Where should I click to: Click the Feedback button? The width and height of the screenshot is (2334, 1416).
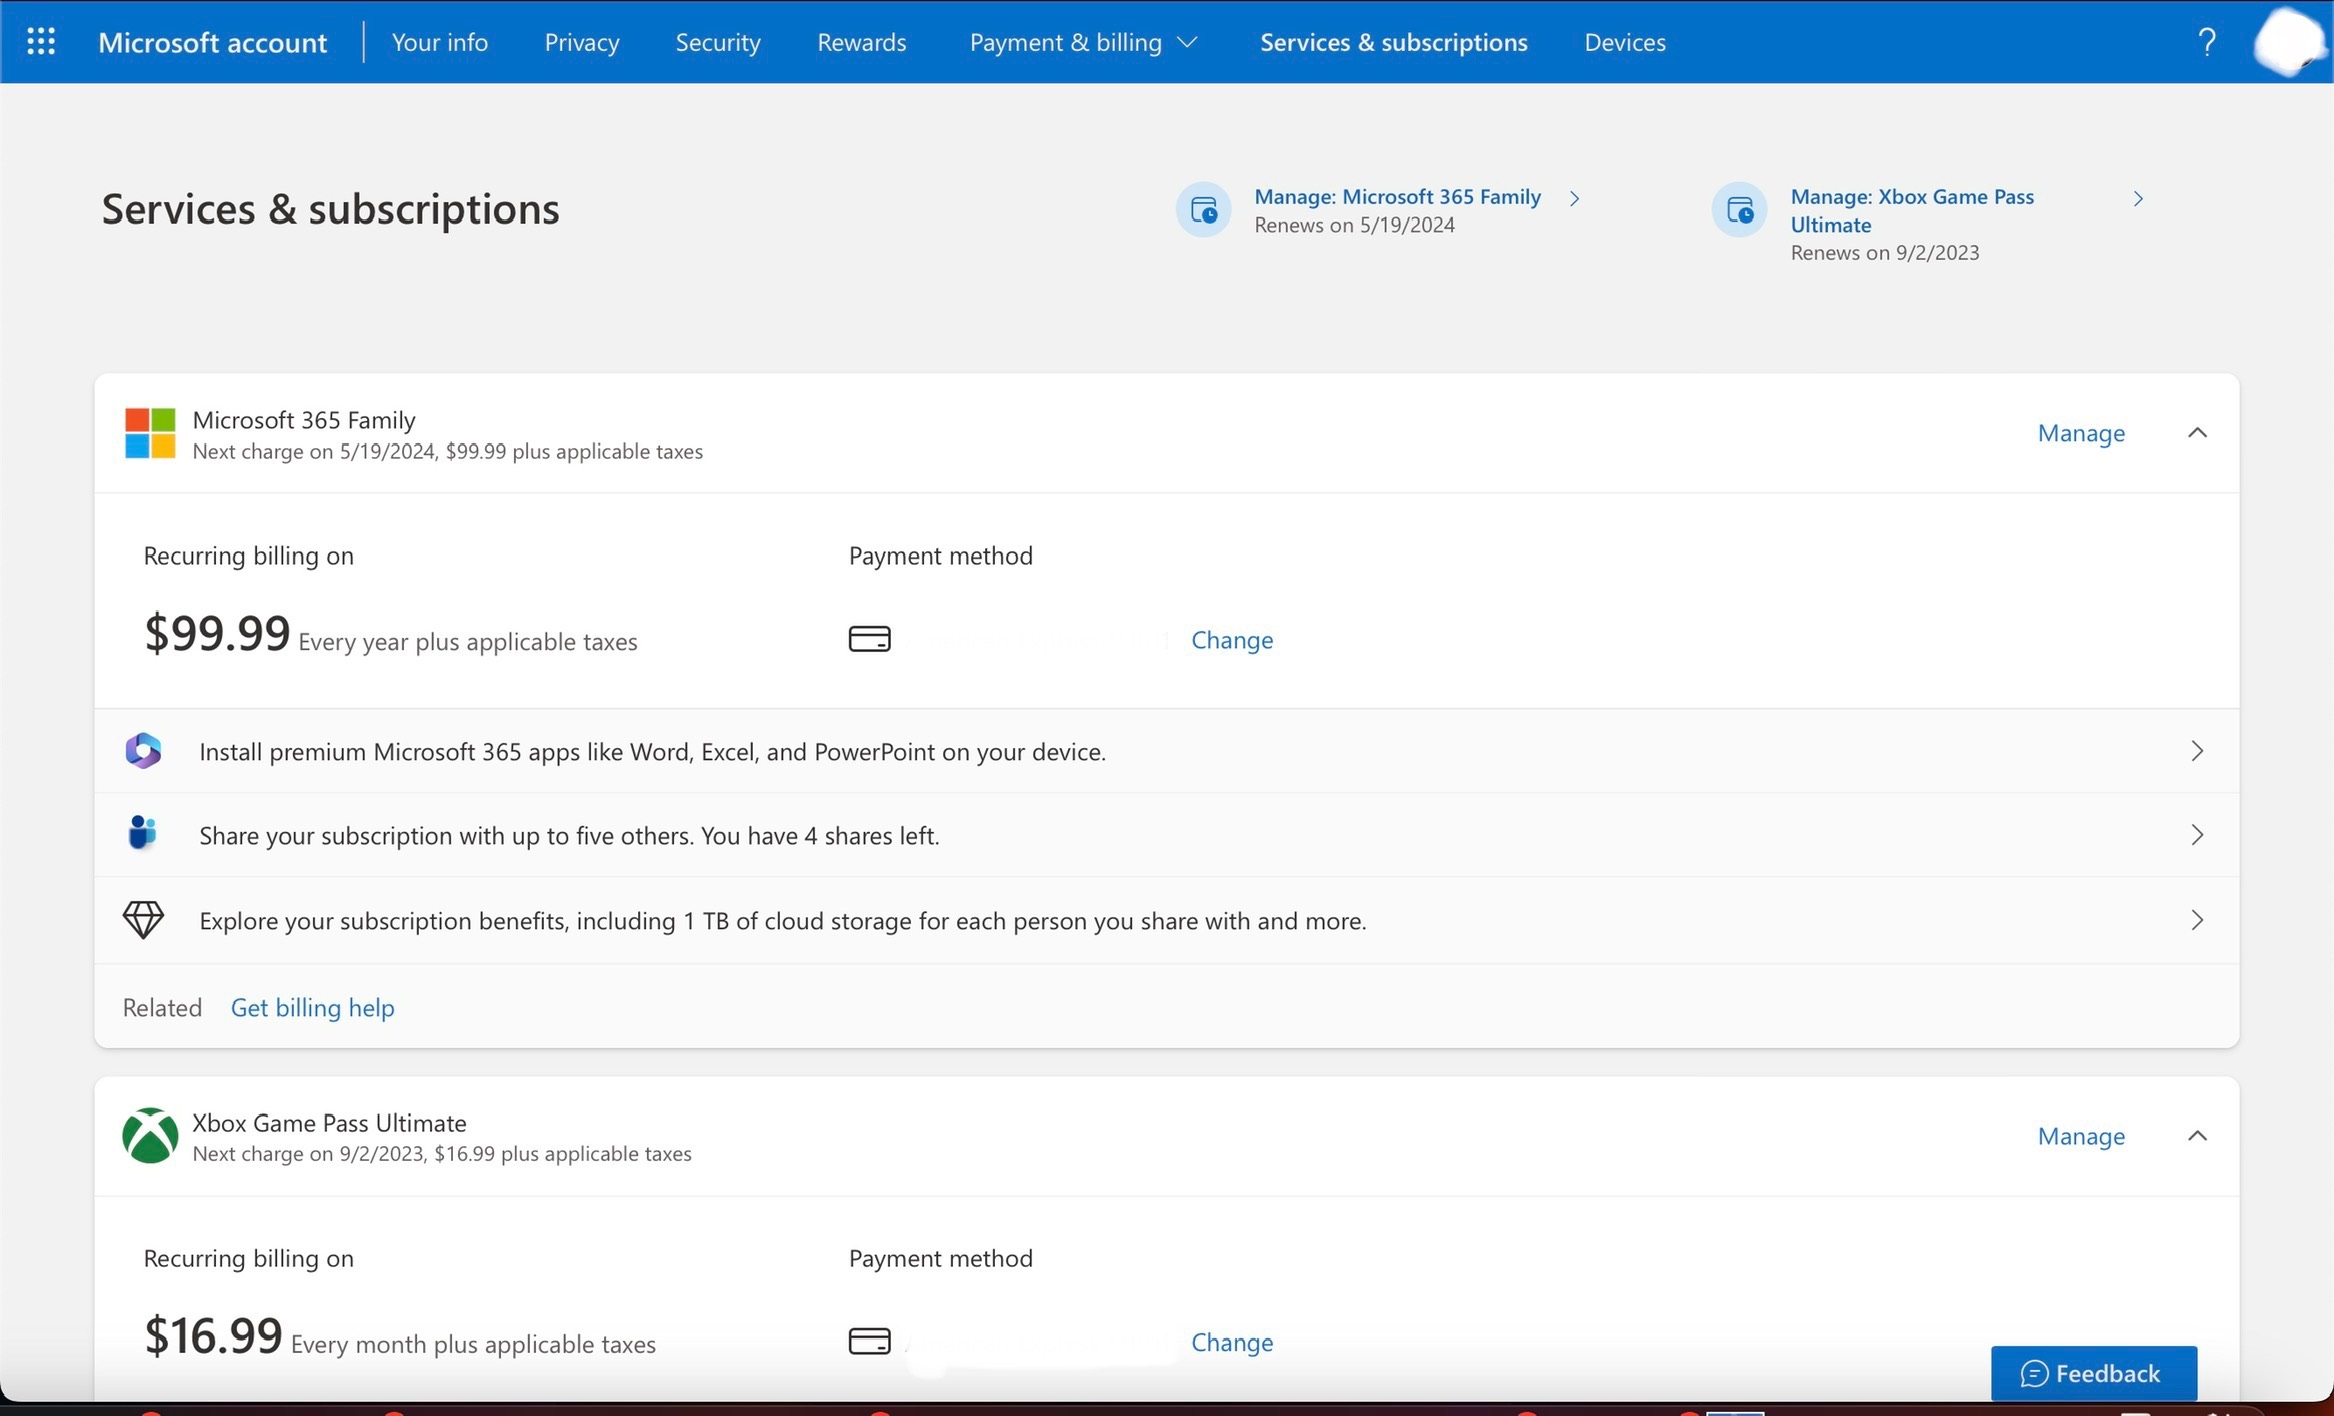[2093, 1373]
